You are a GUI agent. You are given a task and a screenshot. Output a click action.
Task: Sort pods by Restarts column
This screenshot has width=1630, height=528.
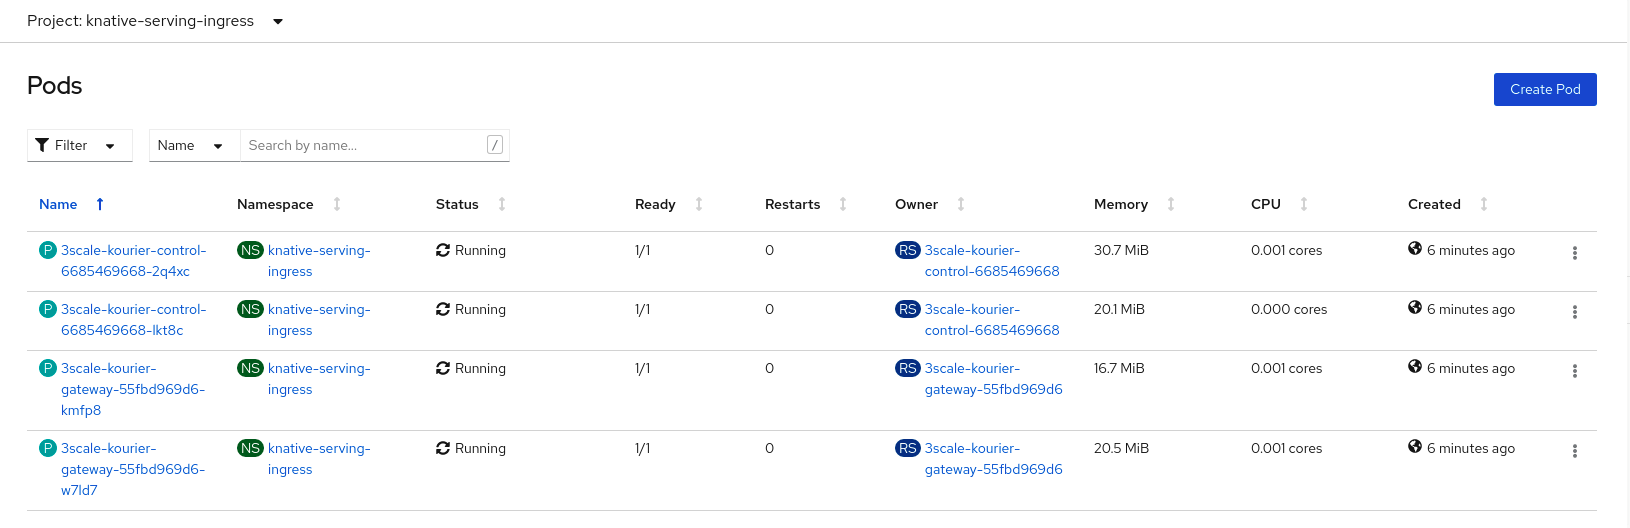tap(792, 204)
